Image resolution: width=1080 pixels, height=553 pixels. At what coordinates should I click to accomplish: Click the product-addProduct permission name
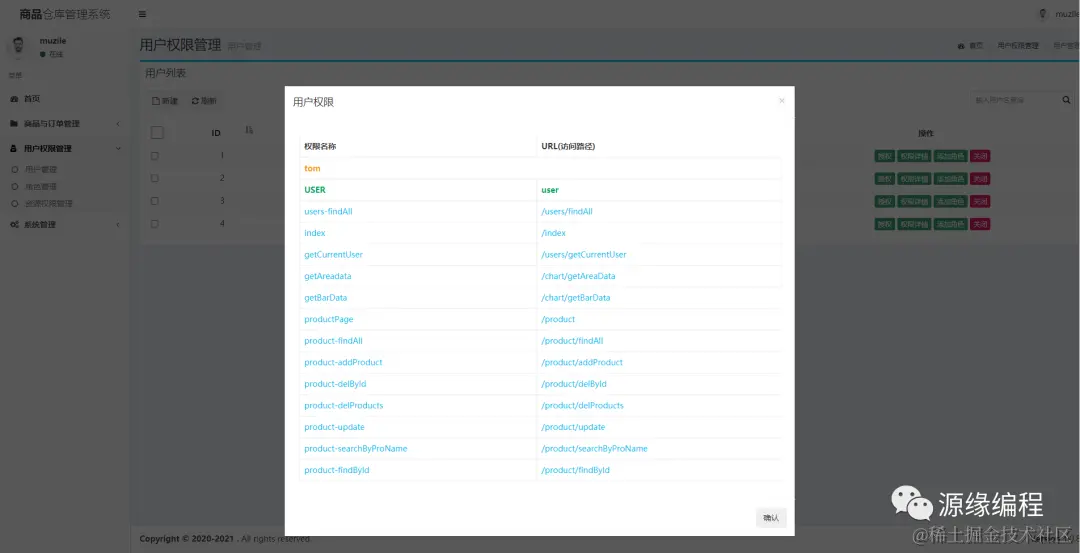pyautogui.click(x=343, y=362)
